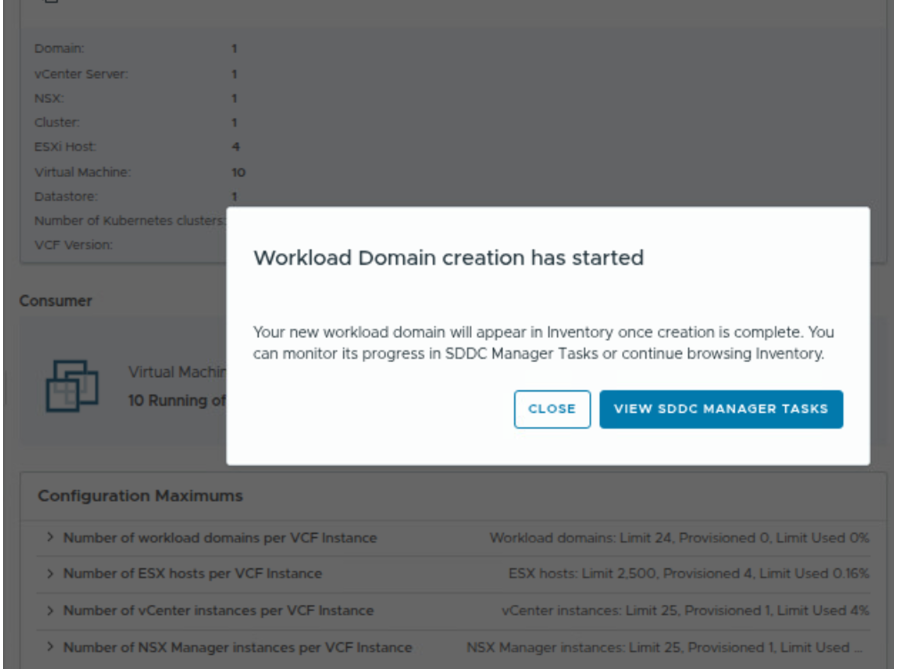The width and height of the screenshot is (898, 672).
Task: Click 'vCenter instances: Limit 25' summary text
Action: tap(686, 611)
